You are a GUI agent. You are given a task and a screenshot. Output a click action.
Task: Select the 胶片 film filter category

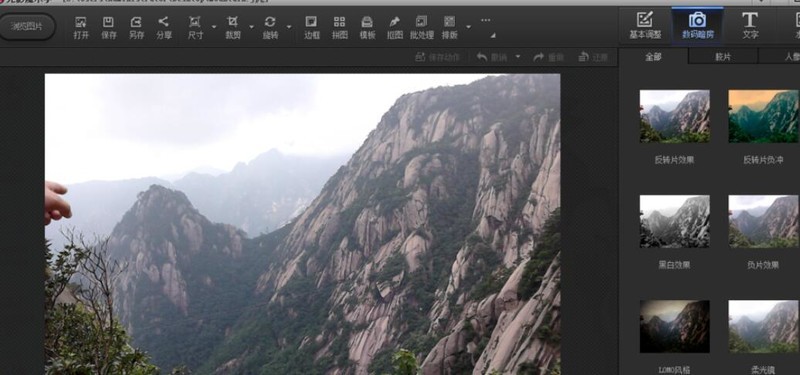pos(722,57)
